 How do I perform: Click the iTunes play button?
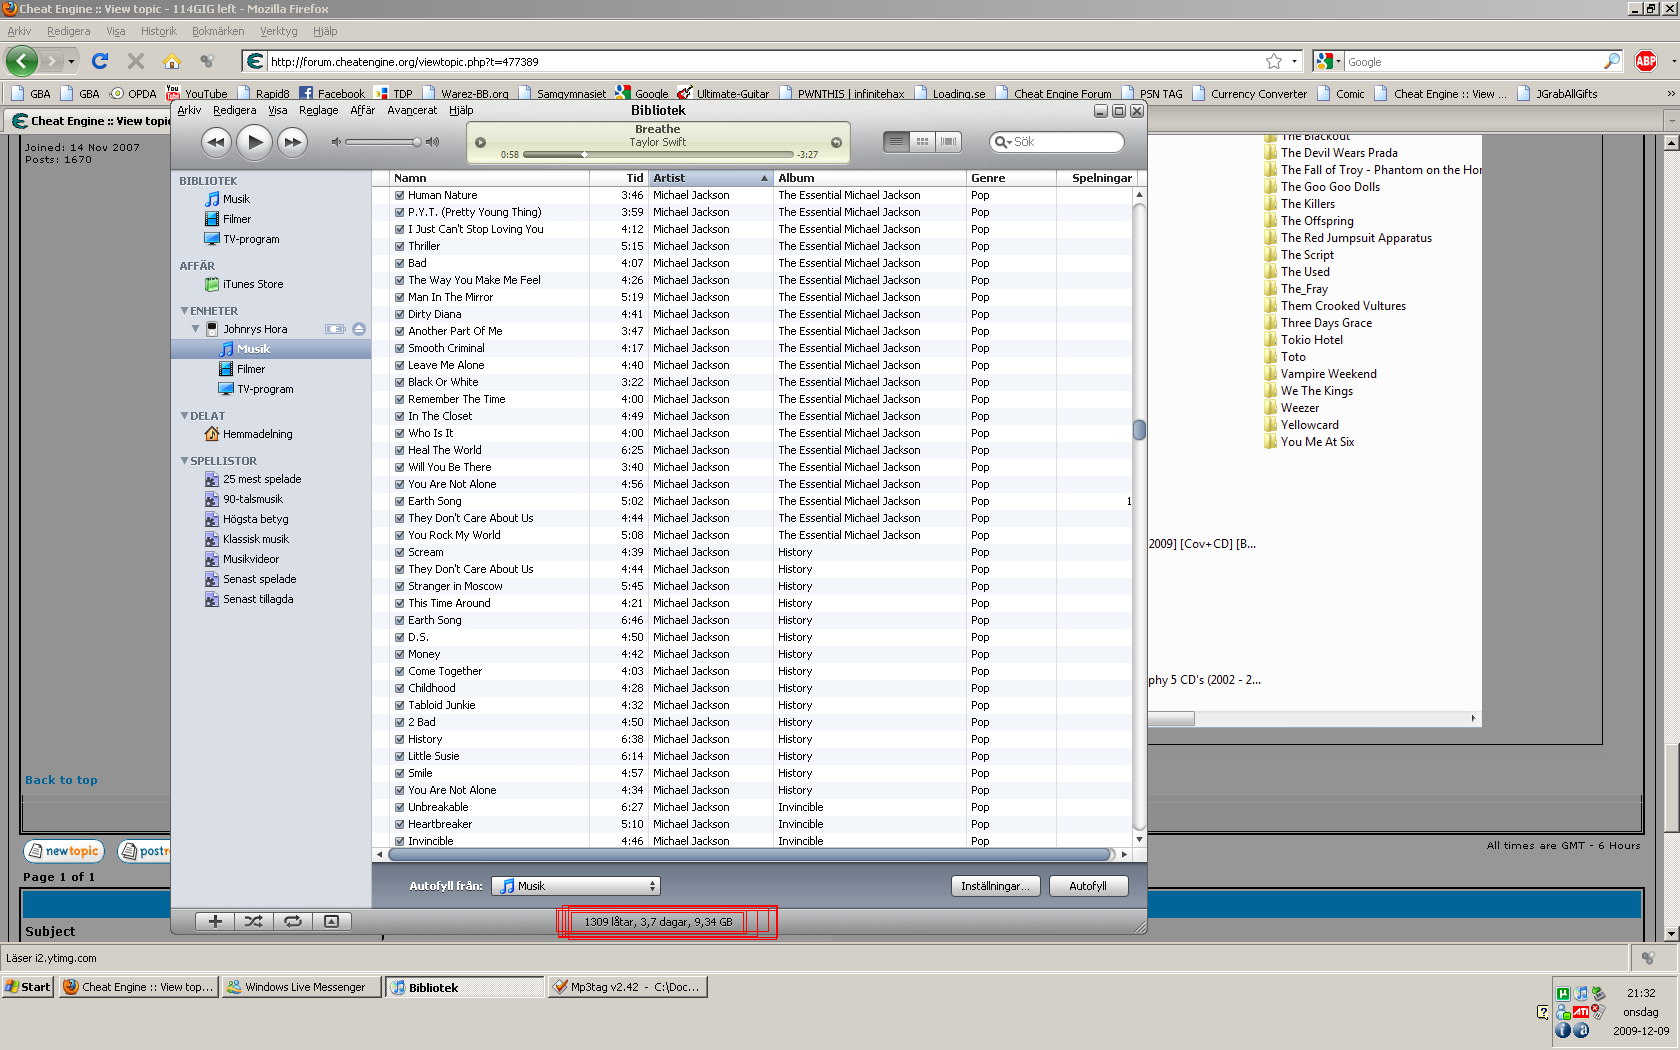tap(255, 142)
